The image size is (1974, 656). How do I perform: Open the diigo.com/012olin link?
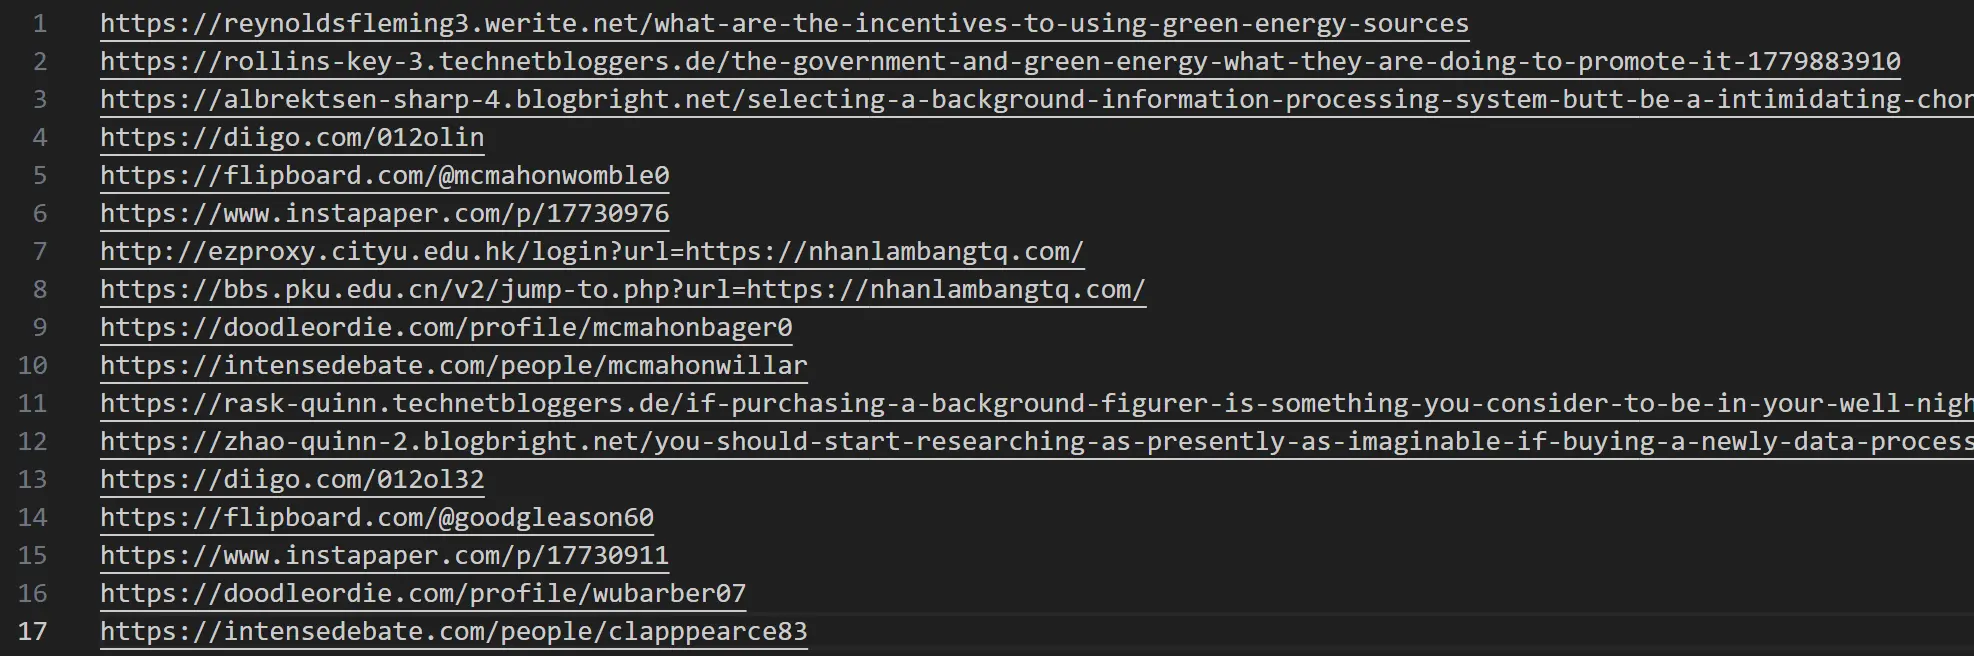(292, 138)
